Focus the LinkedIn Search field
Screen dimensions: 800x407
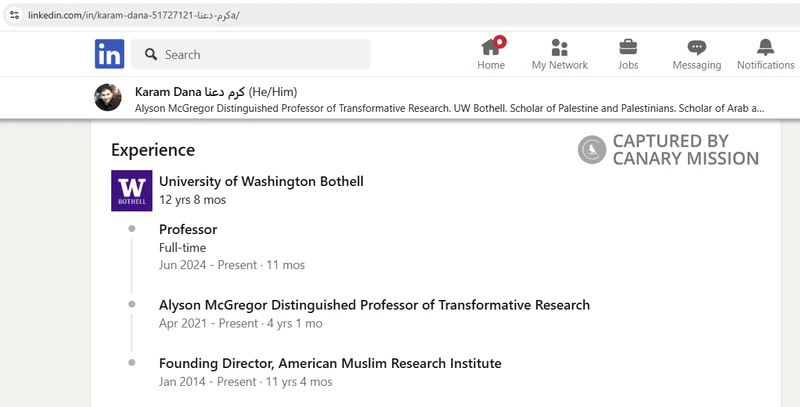coord(260,55)
